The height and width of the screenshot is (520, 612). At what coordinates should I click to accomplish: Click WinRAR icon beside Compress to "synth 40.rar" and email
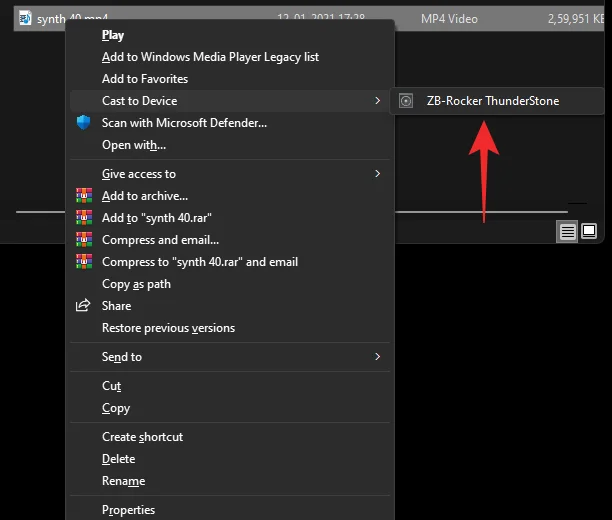[84, 261]
